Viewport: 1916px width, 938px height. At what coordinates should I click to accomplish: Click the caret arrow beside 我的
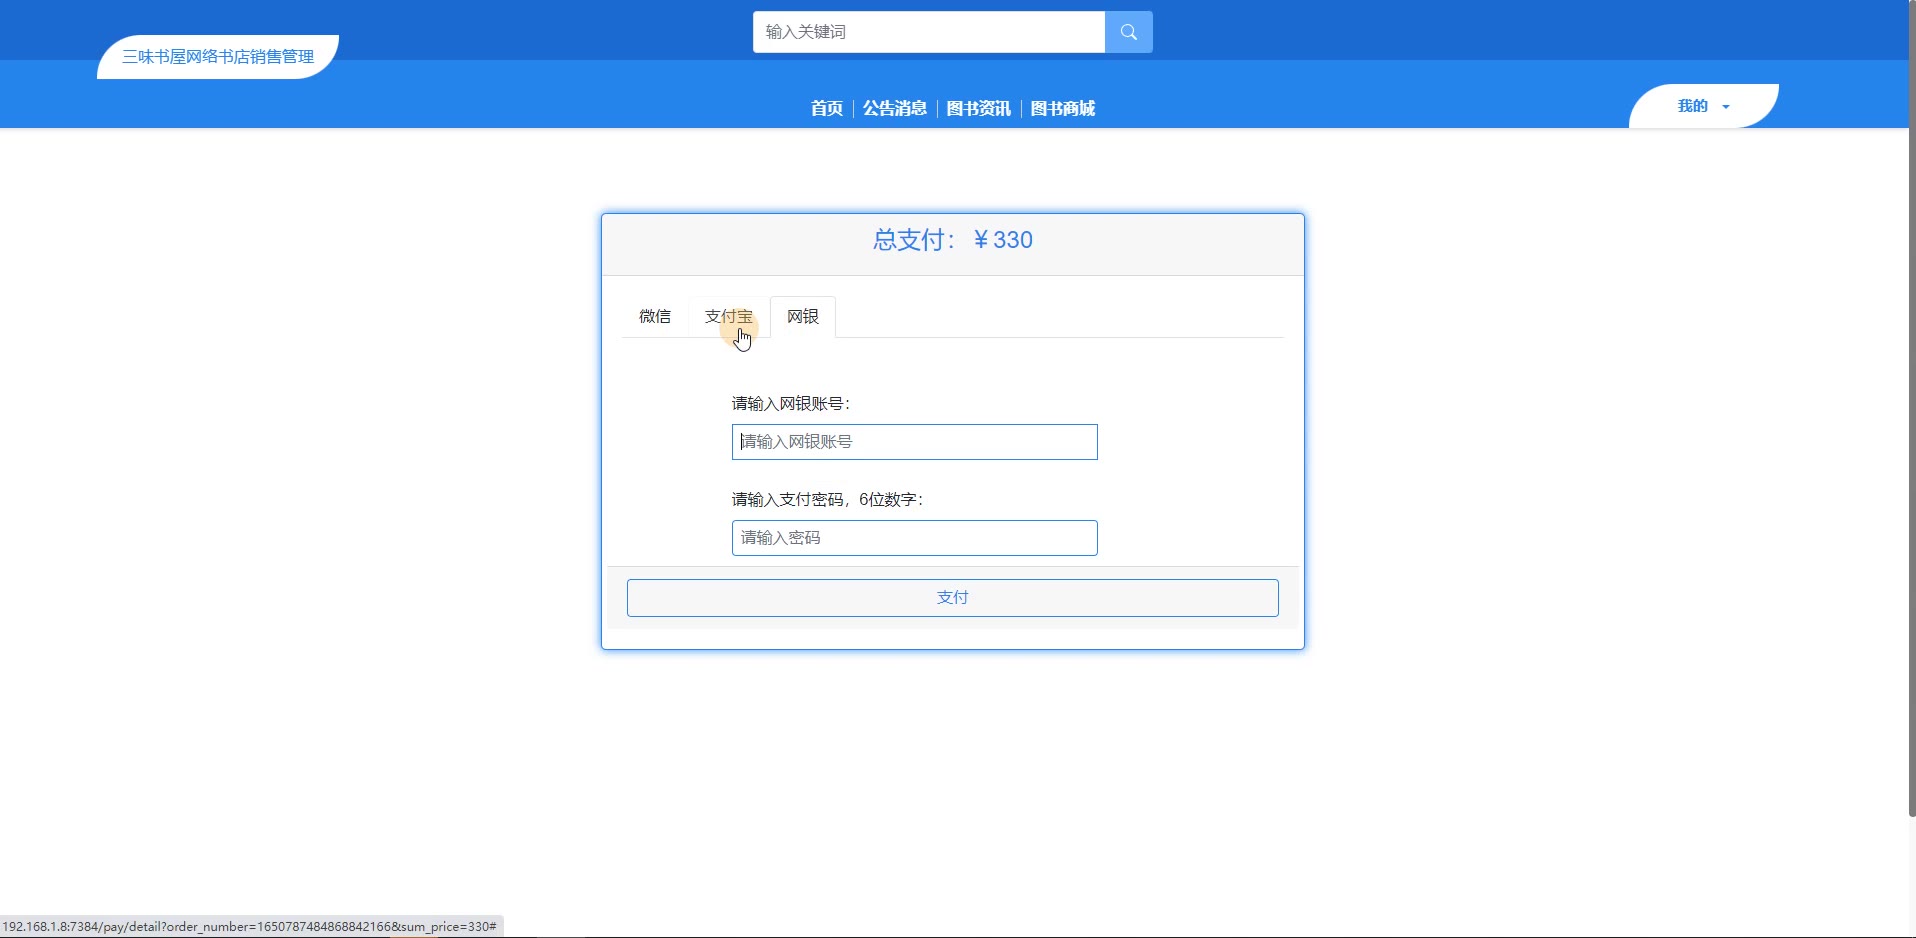pos(1726,107)
